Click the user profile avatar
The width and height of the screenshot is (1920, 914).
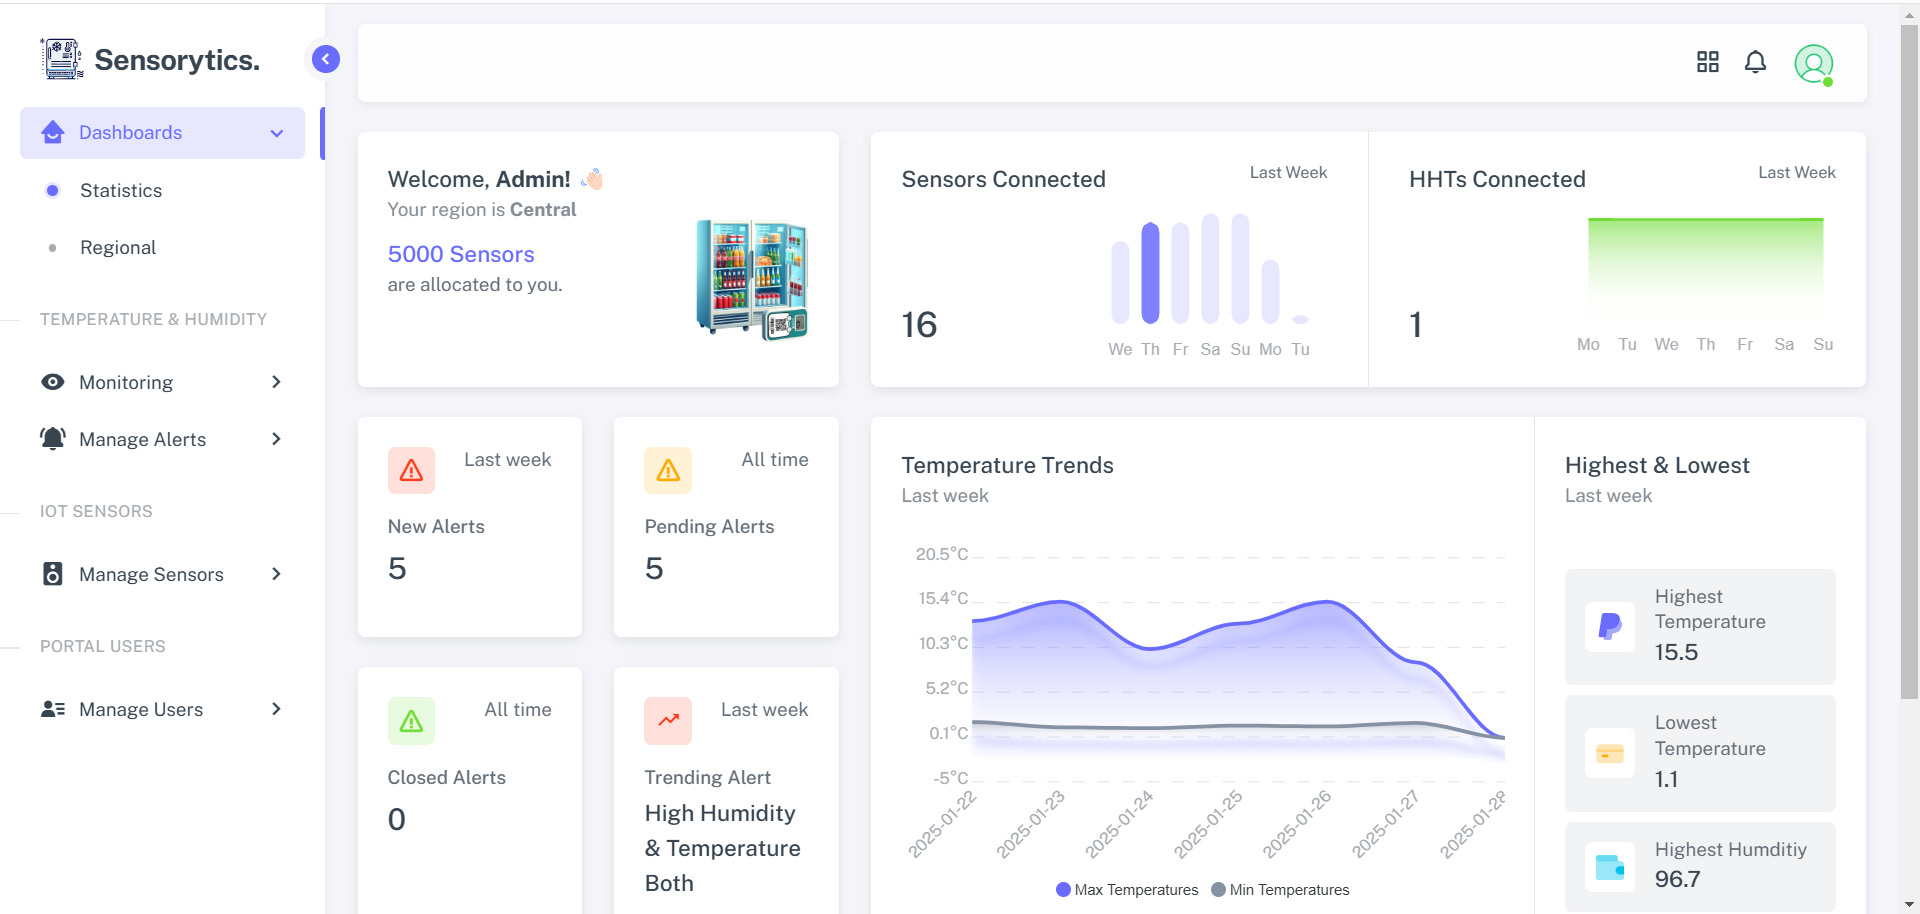[x=1813, y=64]
